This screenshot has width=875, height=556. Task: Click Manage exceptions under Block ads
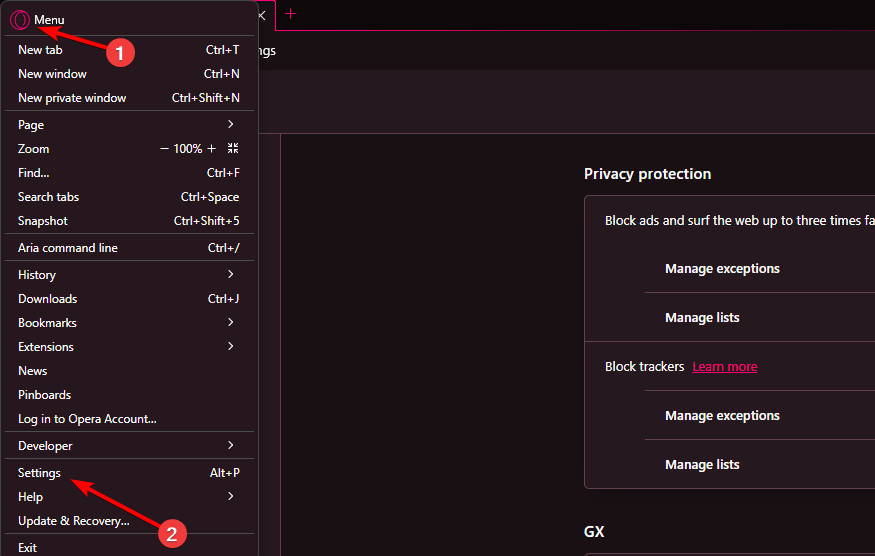(722, 269)
